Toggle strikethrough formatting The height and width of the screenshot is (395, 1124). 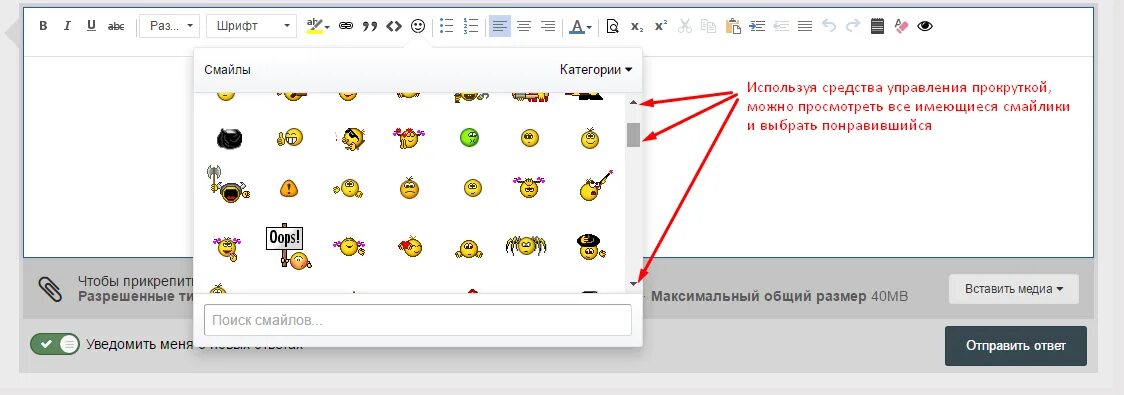(115, 27)
